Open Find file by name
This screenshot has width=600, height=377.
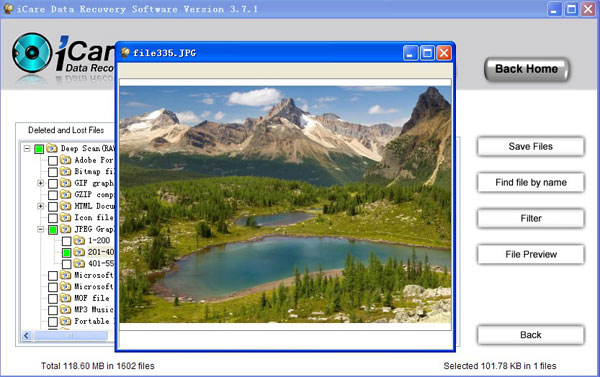click(x=531, y=183)
